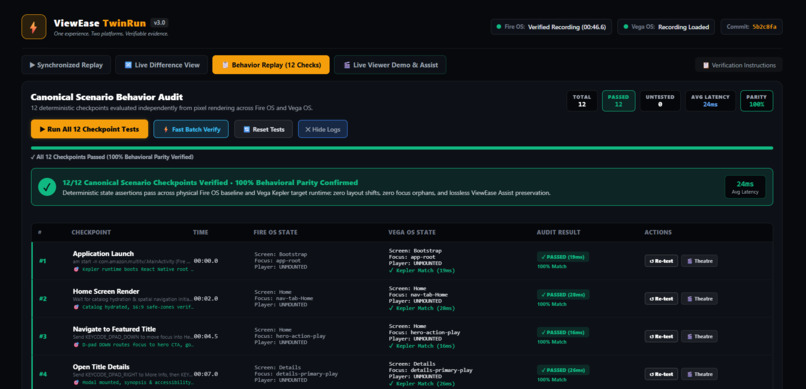Click the v3.0 version badge

tap(159, 23)
